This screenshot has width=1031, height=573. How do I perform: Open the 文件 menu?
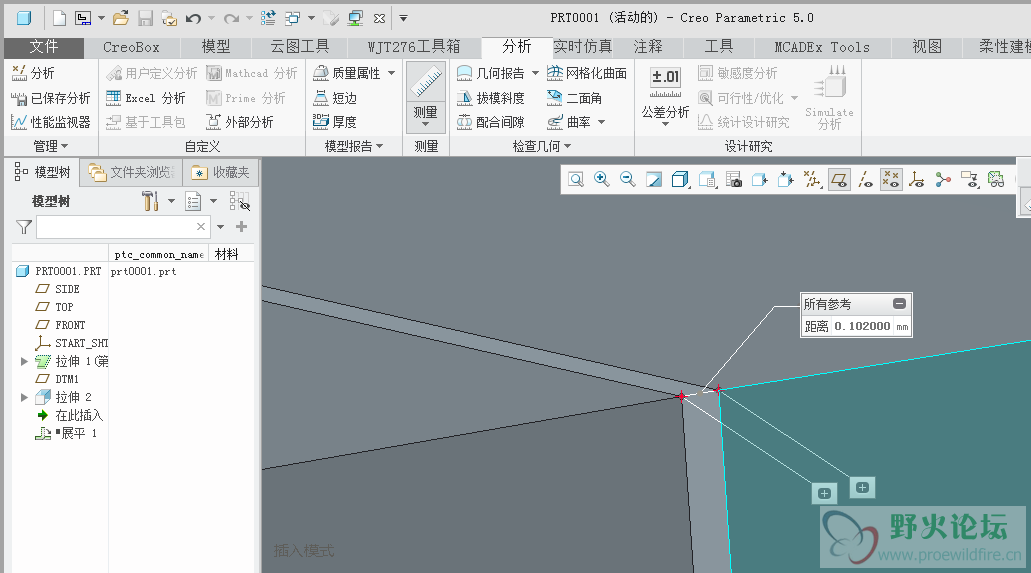pyautogui.click(x=44, y=47)
